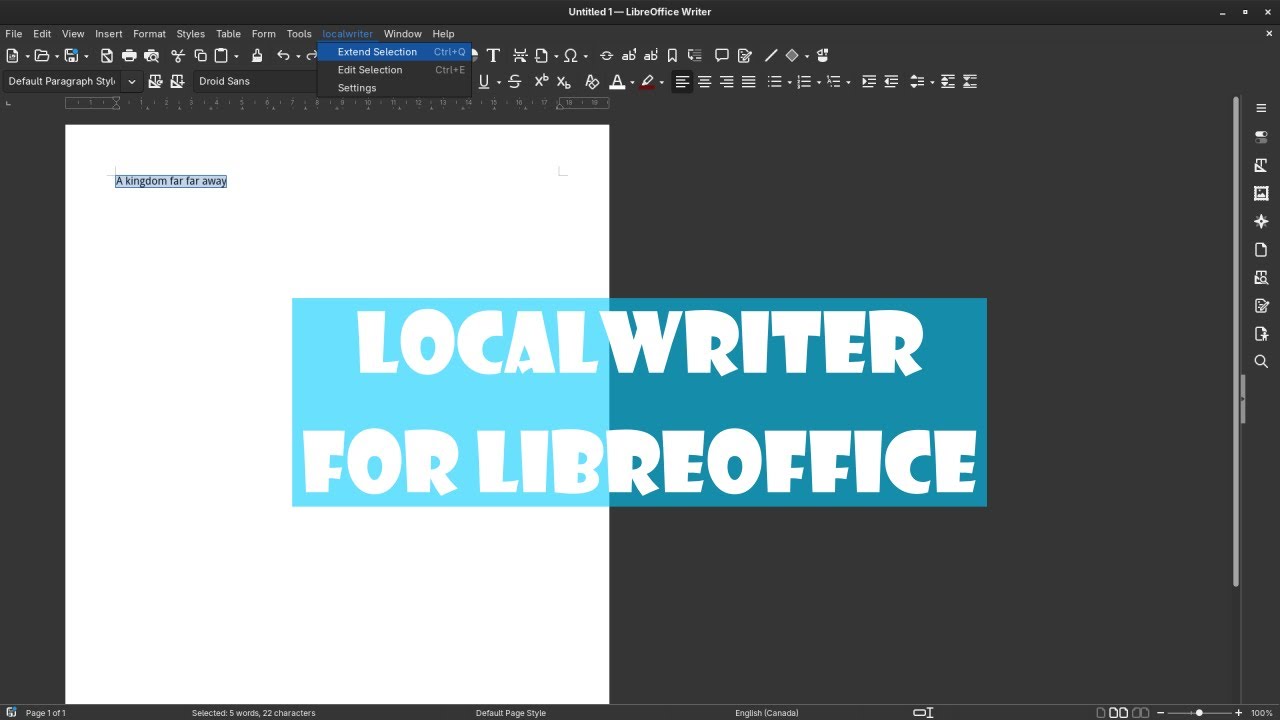1280x720 pixels.
Task: Decrease paragraph spacing icon
Action: (969, 82)
